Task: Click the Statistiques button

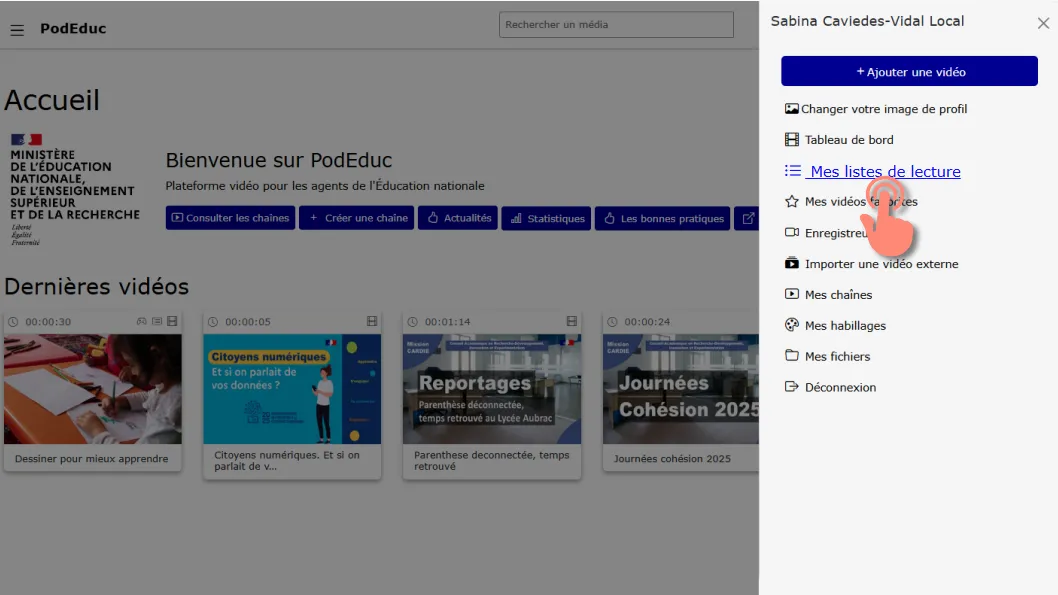Action: [546, 218]
